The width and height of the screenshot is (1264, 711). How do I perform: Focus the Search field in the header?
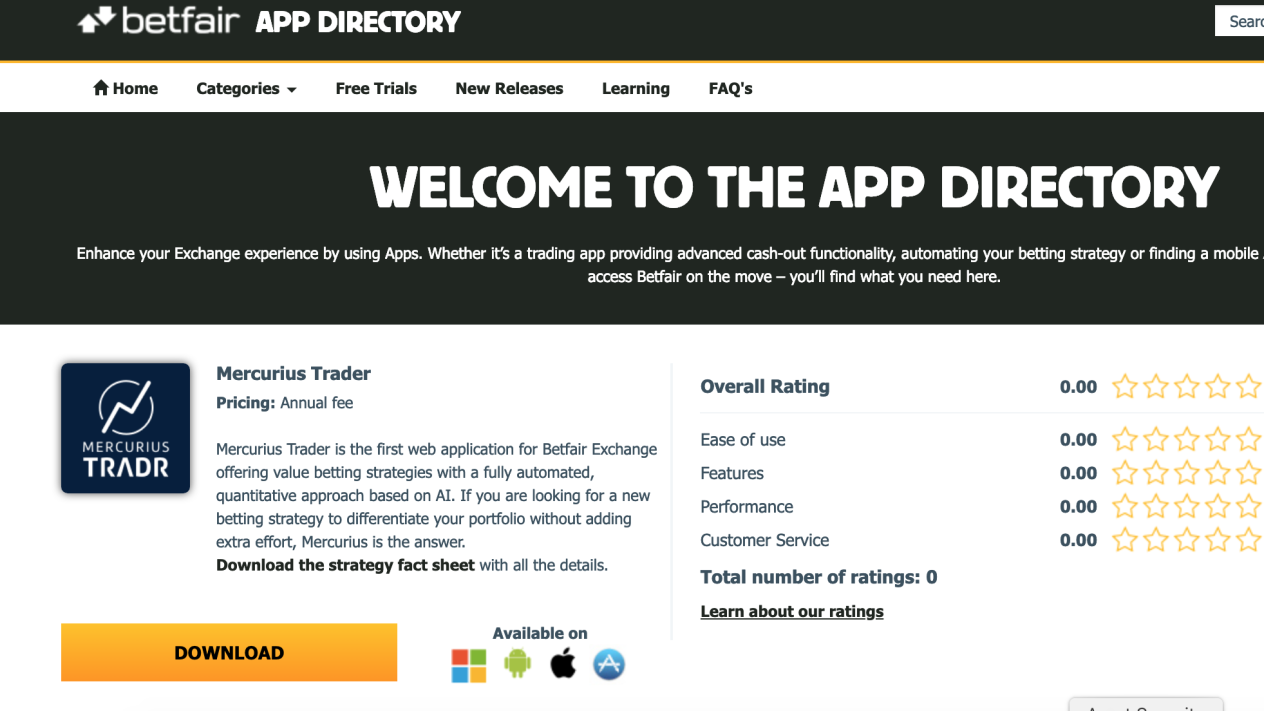coord(1240,21)
